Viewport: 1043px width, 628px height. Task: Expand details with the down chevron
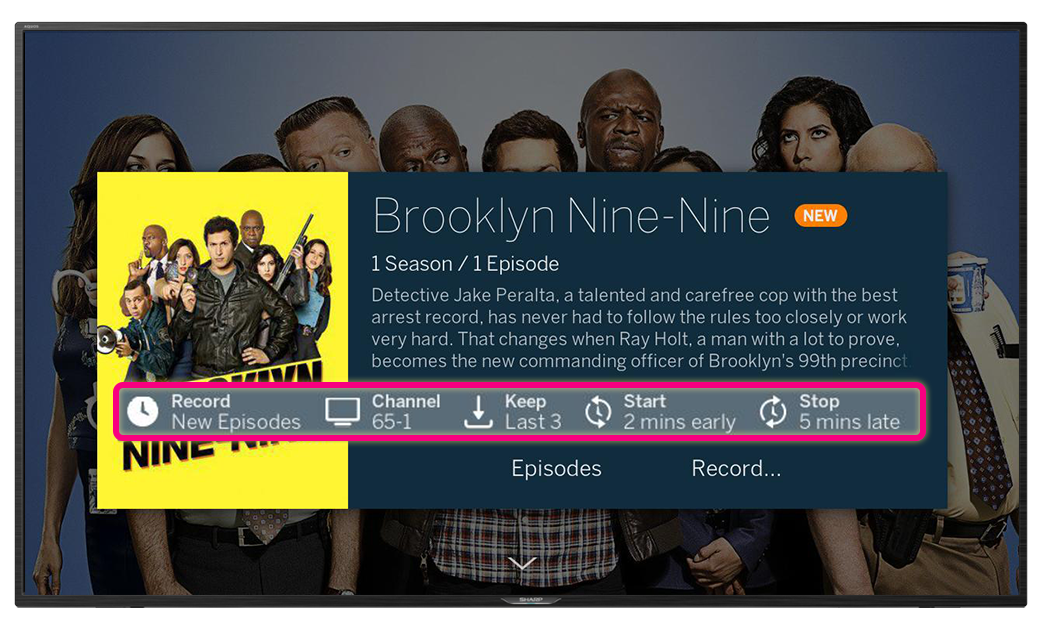click(522, 564)
